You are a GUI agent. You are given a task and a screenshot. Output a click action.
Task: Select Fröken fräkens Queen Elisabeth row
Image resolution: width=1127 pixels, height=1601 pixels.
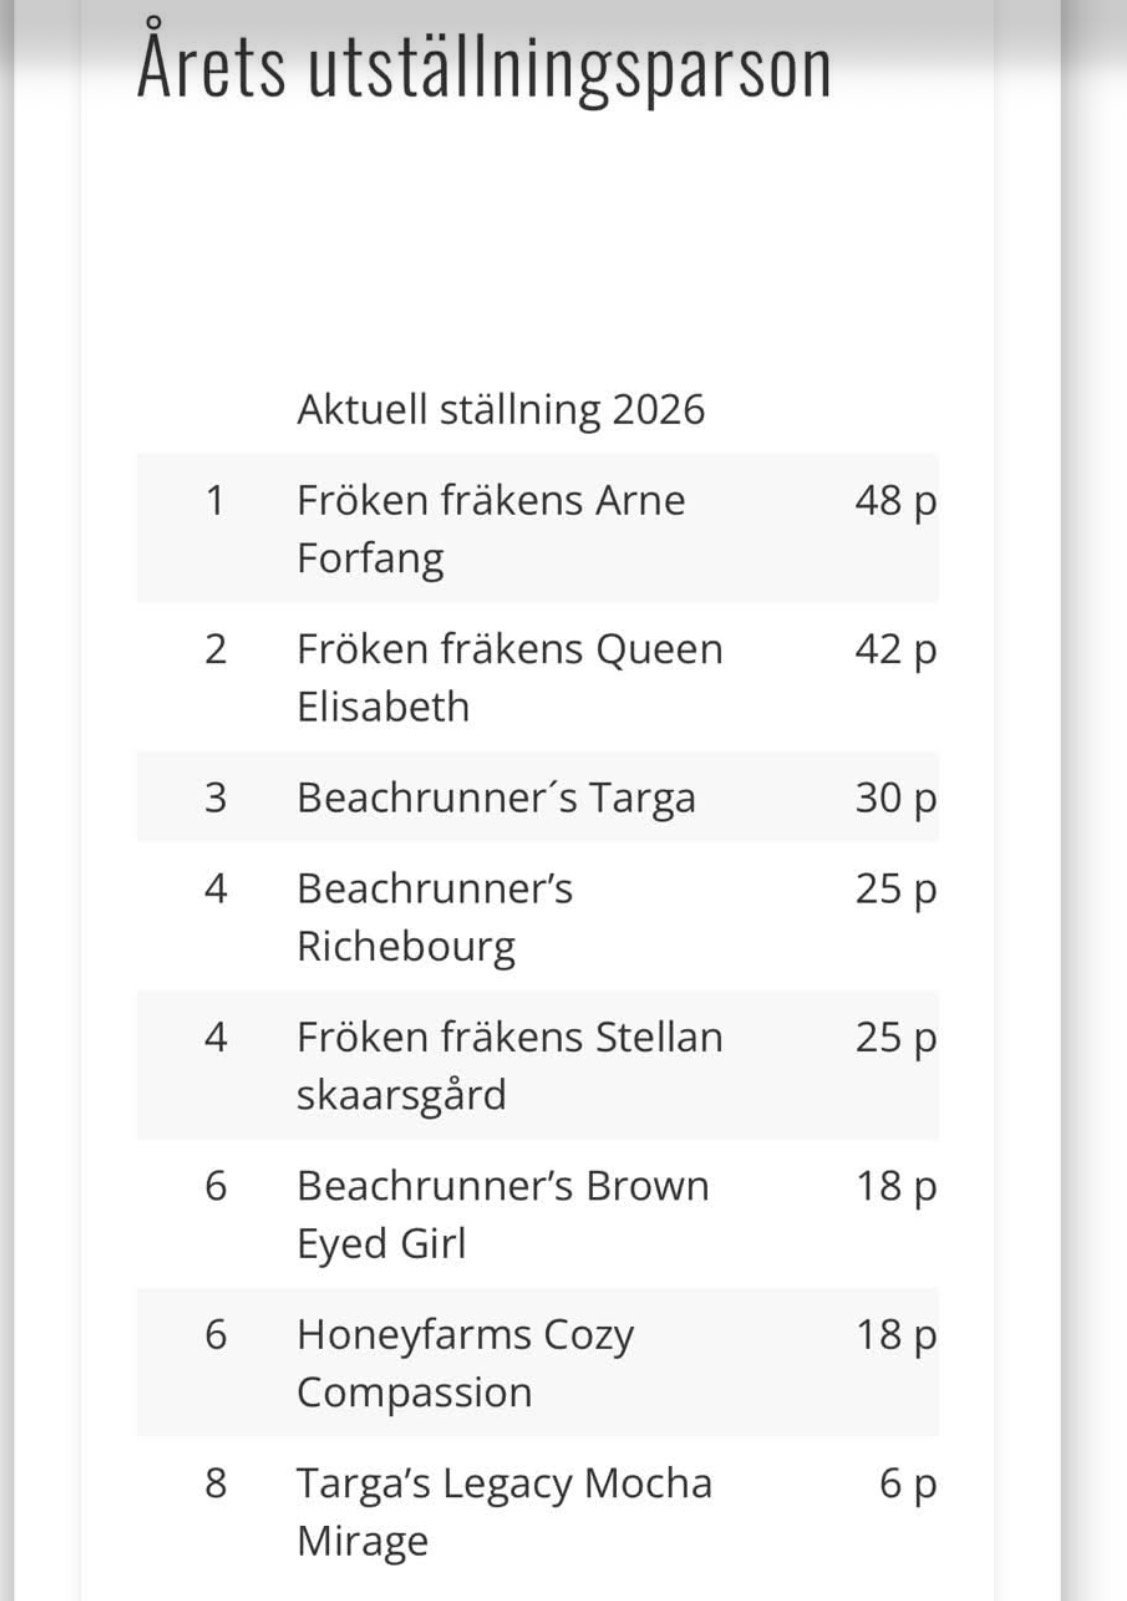pyautogui.click(x=538, y=677)
